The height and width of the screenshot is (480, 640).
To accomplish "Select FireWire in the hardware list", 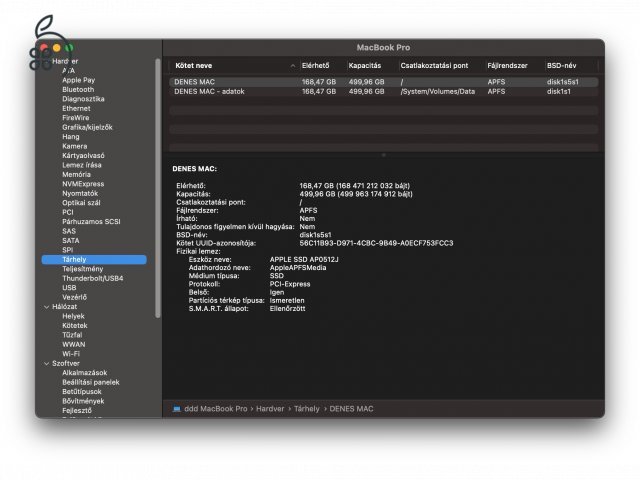I will (76, 118).
